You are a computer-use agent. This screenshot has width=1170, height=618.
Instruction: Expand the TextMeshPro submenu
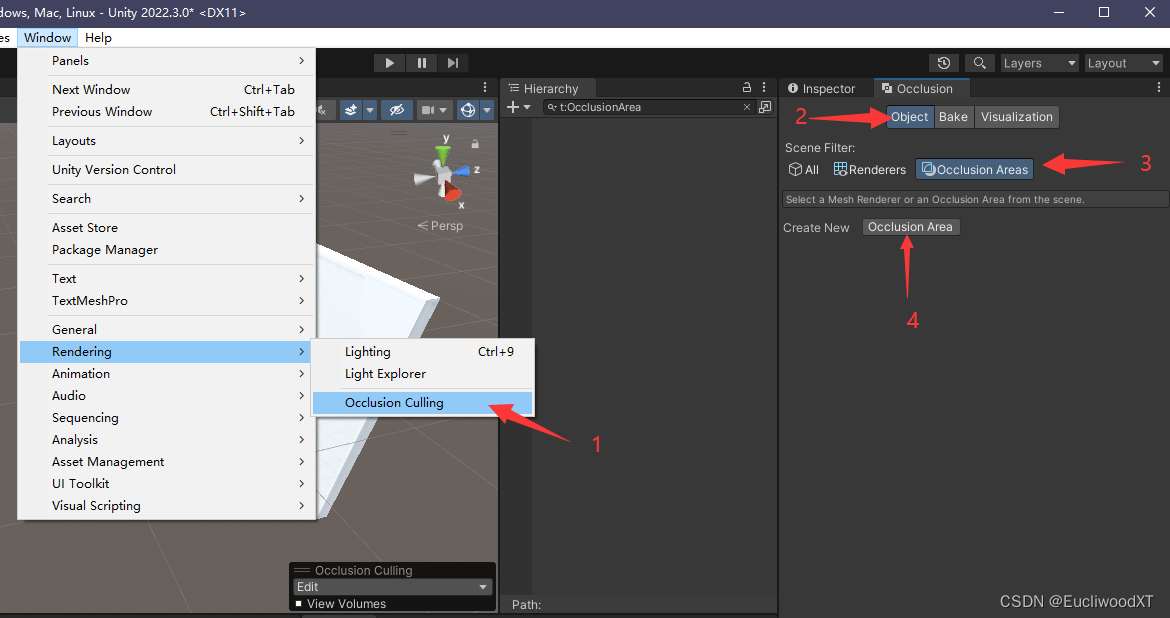pos(168,301)
